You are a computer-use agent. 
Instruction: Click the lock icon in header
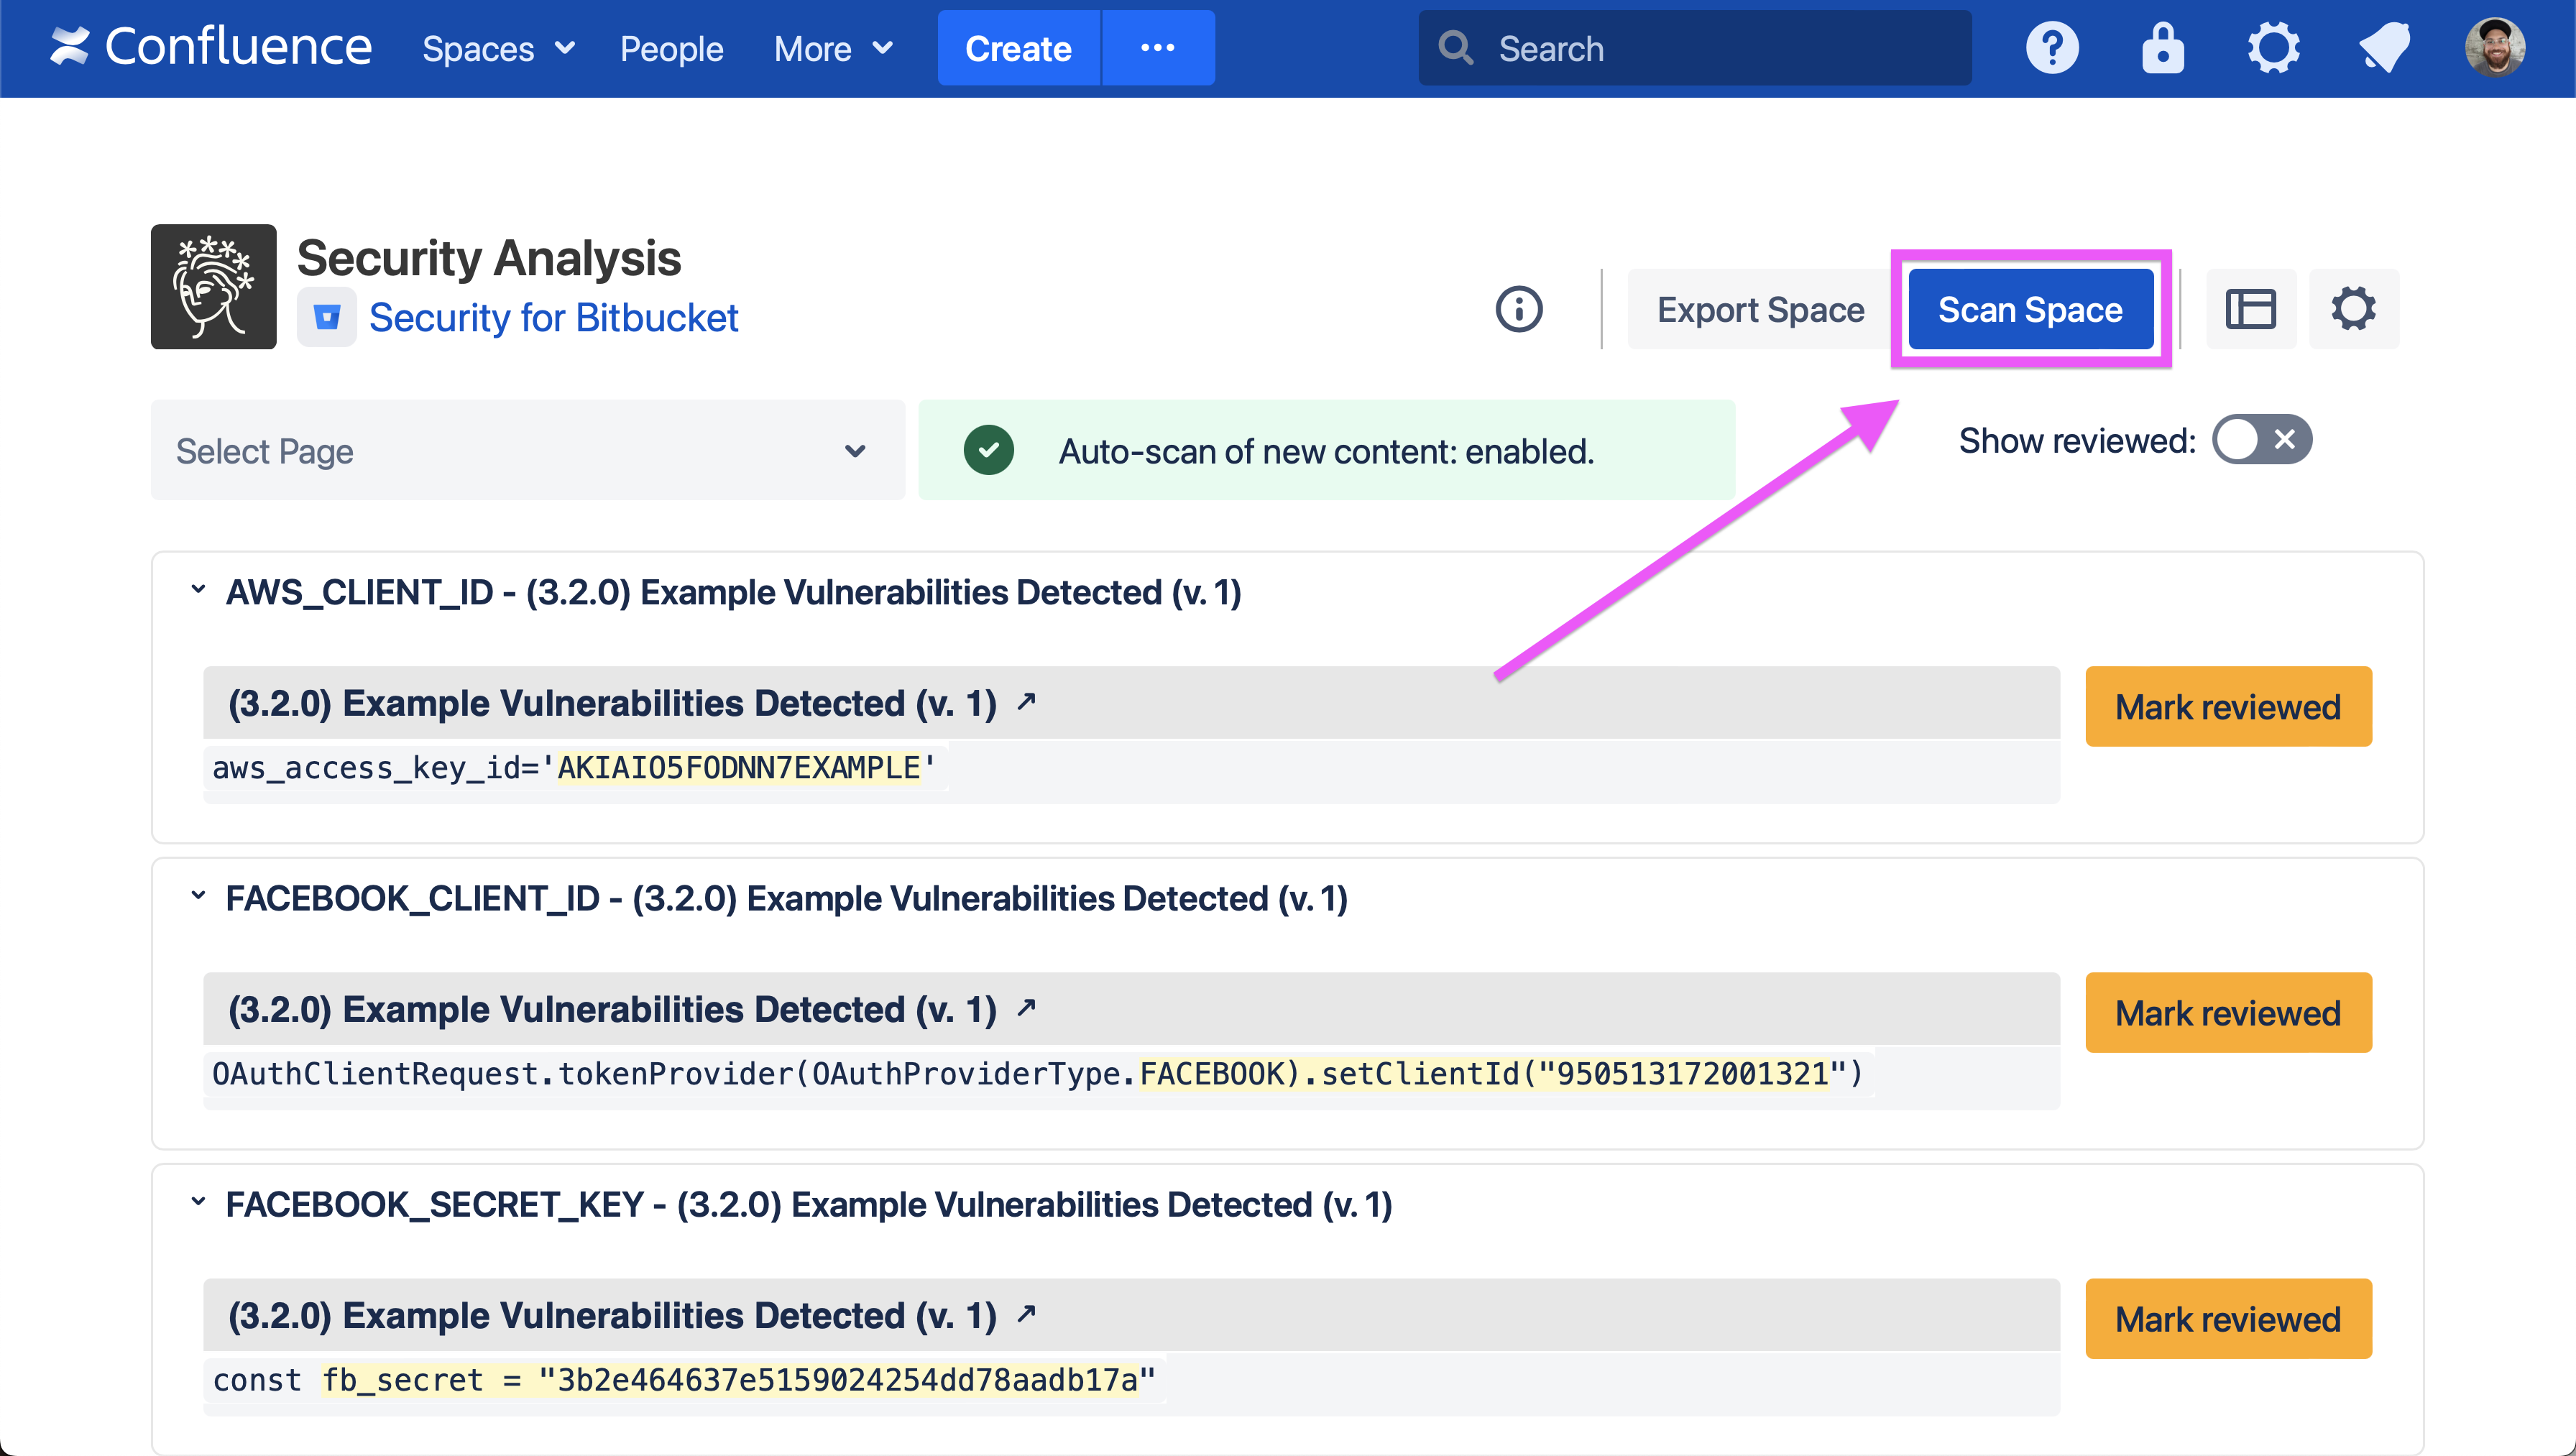2162,48
